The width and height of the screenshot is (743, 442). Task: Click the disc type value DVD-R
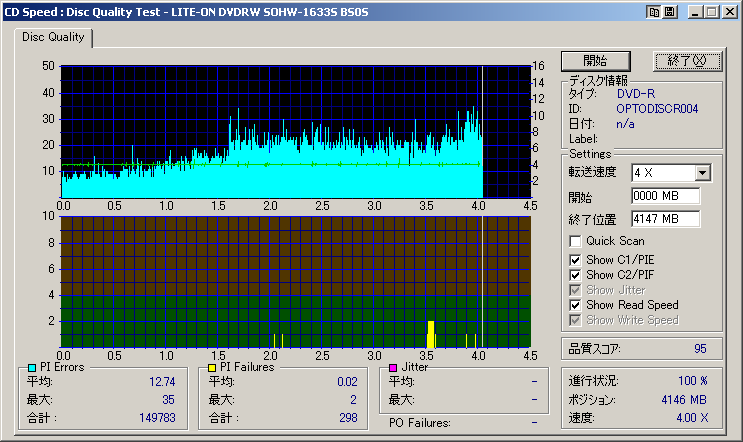636,94
